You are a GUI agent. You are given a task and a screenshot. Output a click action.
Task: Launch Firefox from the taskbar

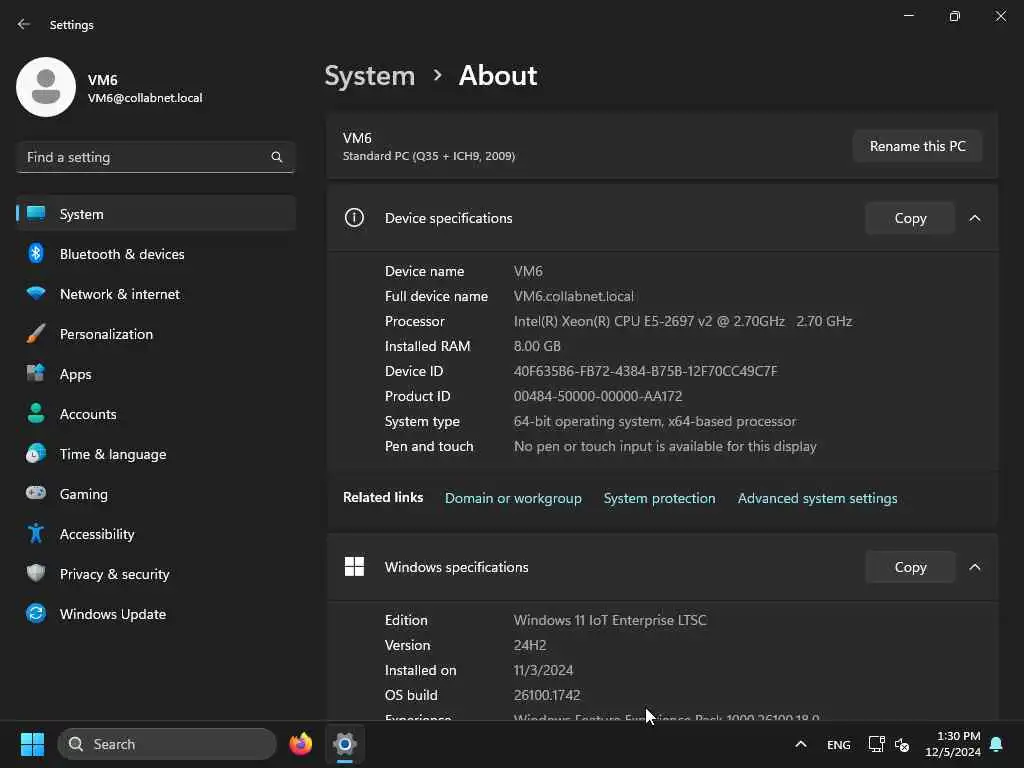[300, 744]
